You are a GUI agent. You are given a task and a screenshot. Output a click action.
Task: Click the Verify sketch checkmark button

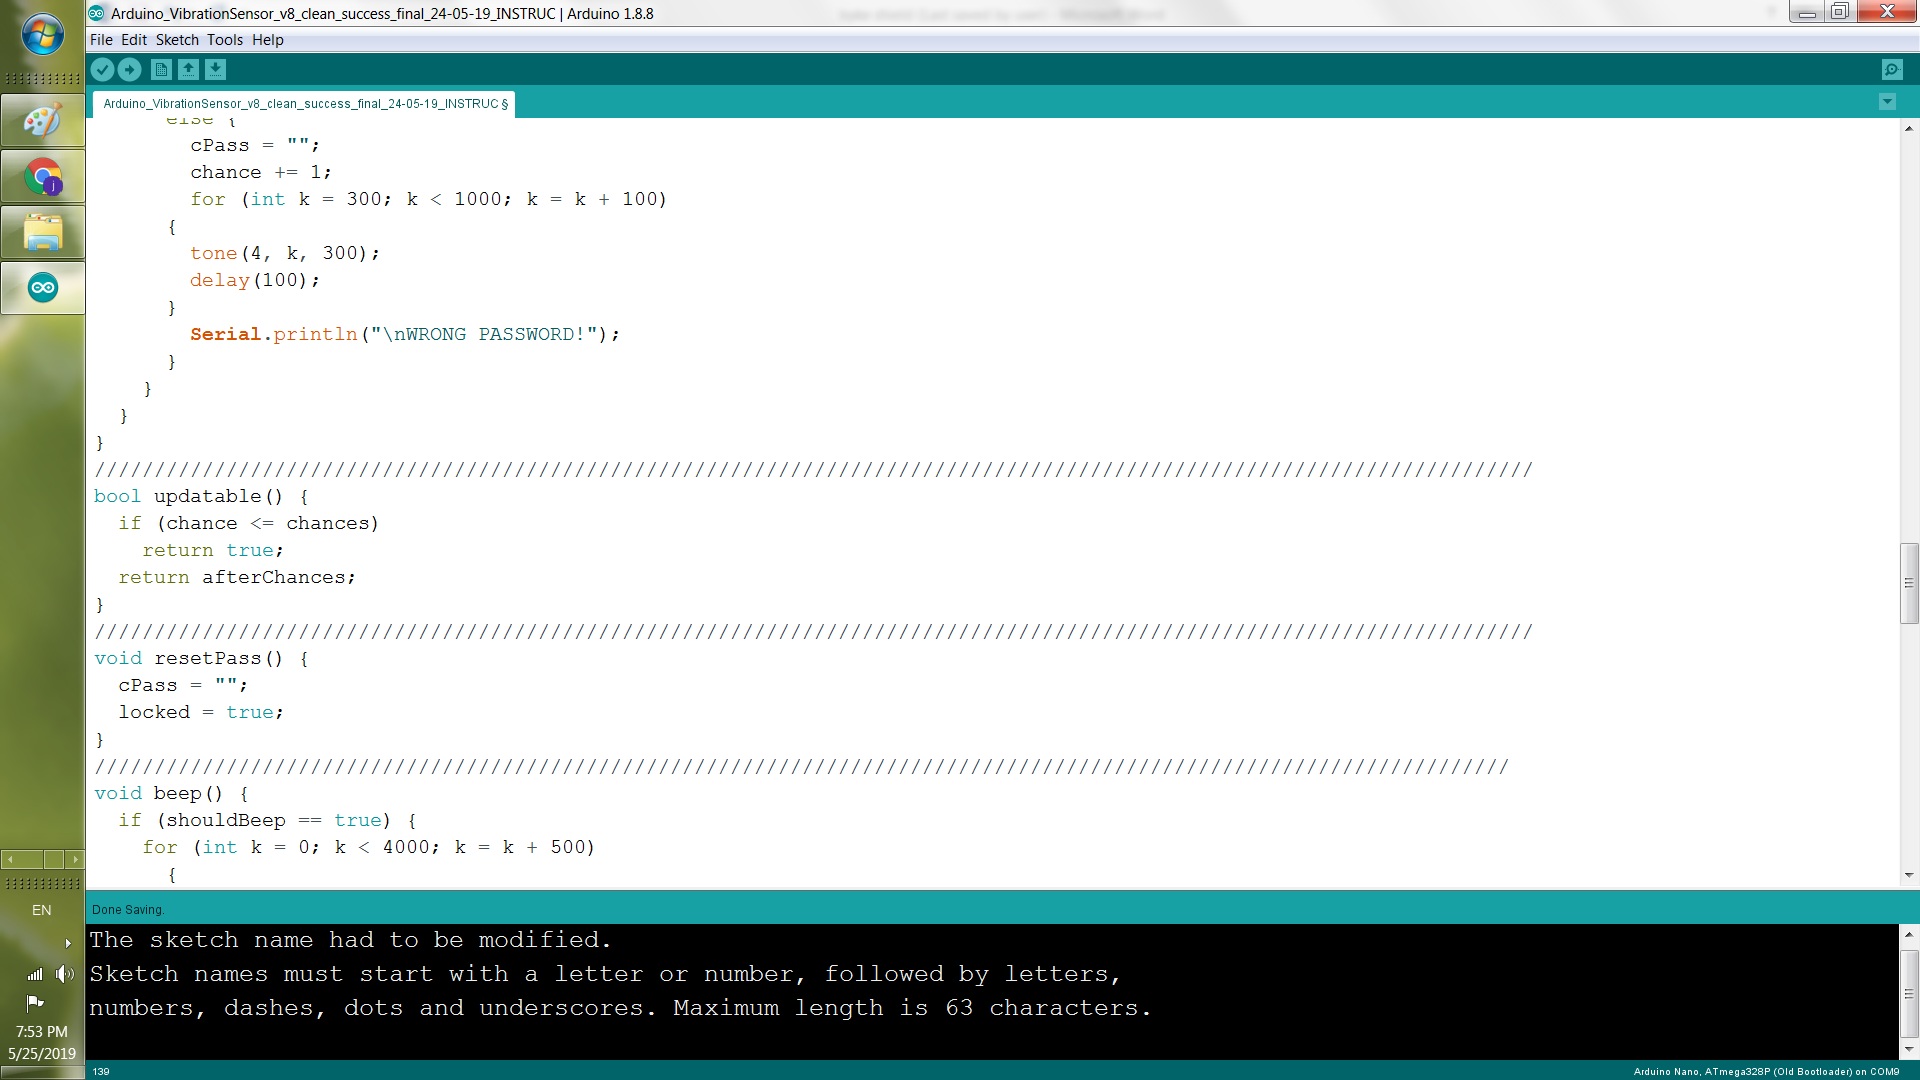point(102,69)
